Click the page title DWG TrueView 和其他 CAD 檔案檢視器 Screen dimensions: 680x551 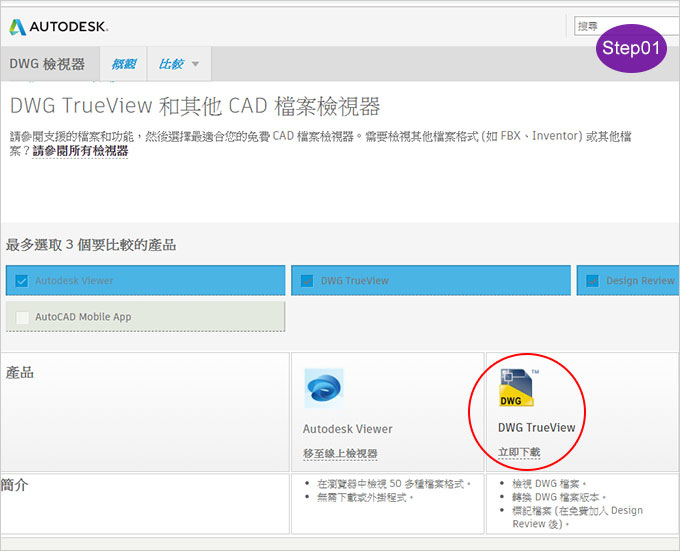click(195, 106)
